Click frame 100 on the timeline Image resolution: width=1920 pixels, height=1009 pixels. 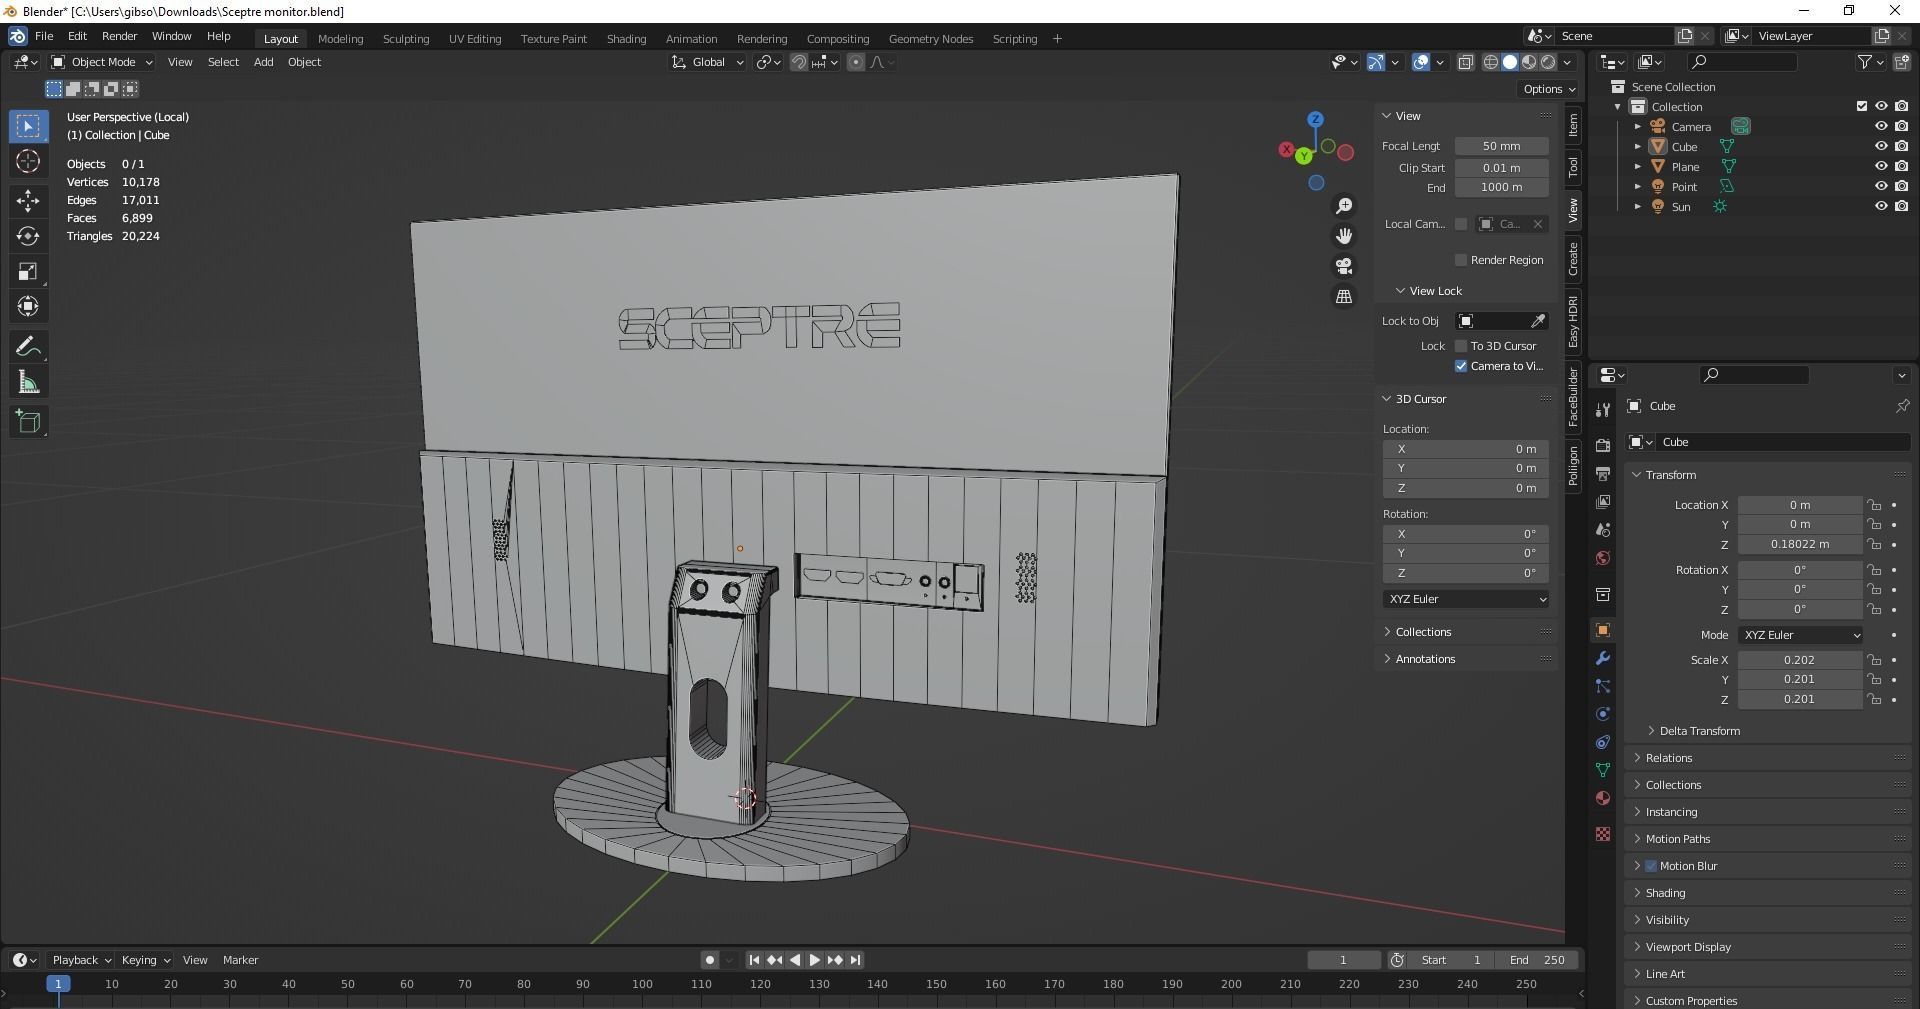(642, 984)
